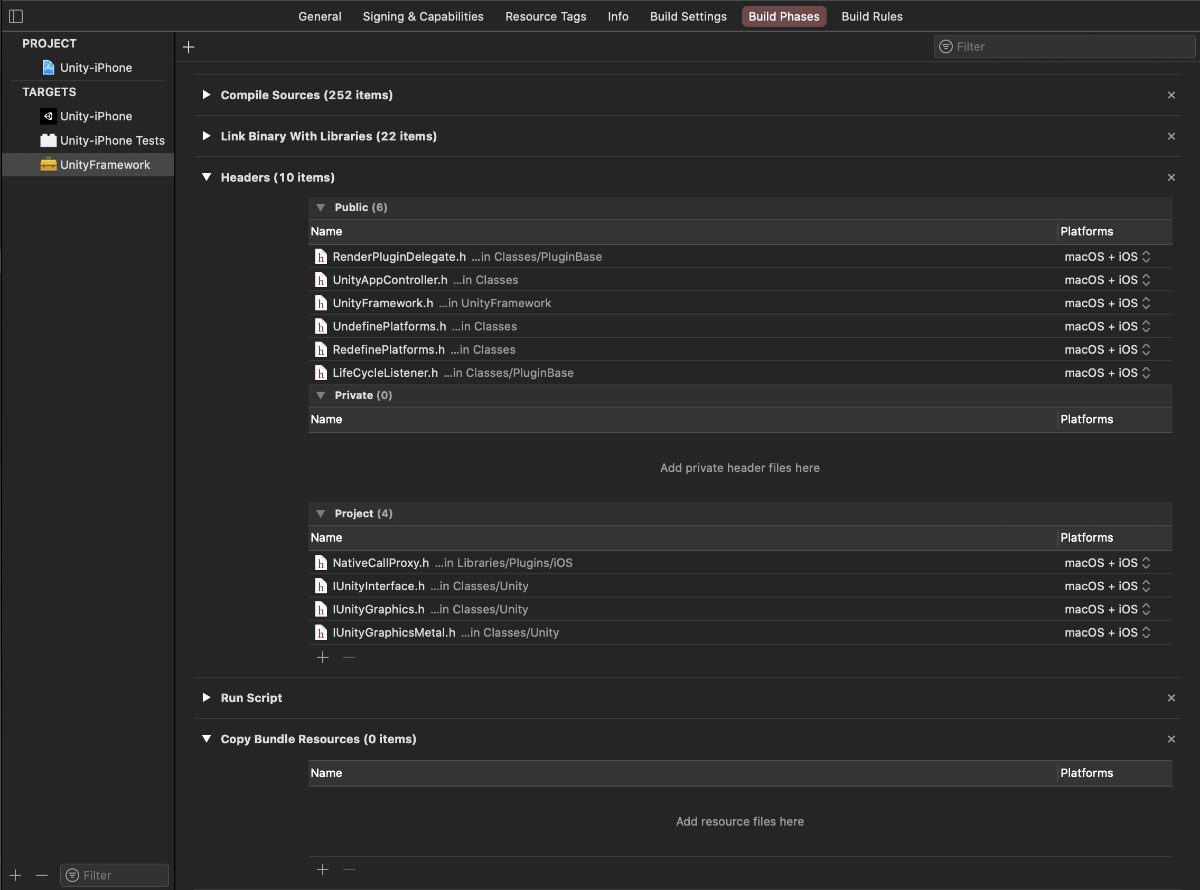Open the General tab
This screenshot has width=1200, height=890.
pos(320,17)
